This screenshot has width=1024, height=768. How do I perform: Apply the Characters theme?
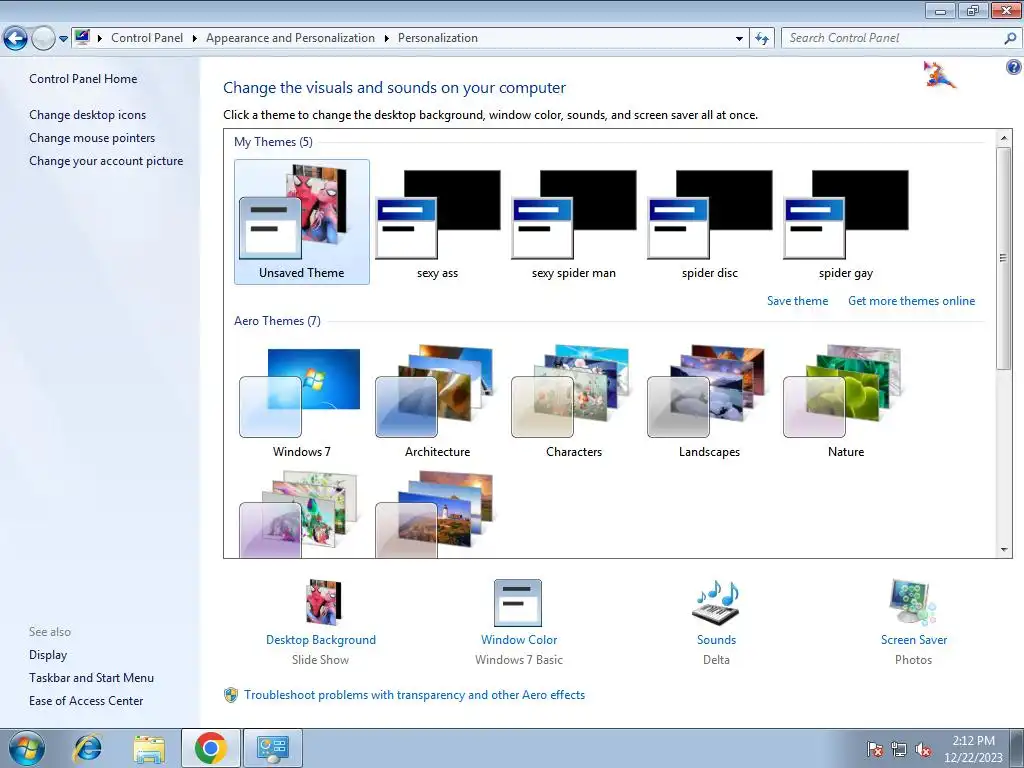click(573, 402)
